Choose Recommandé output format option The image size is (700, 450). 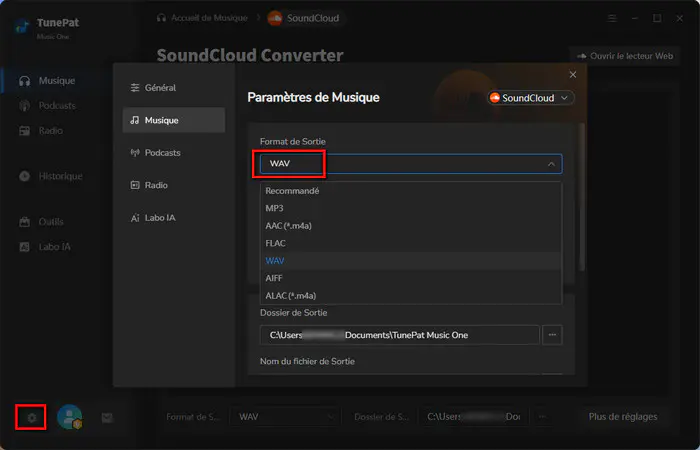pyautogui.click(x=411, y=191)
